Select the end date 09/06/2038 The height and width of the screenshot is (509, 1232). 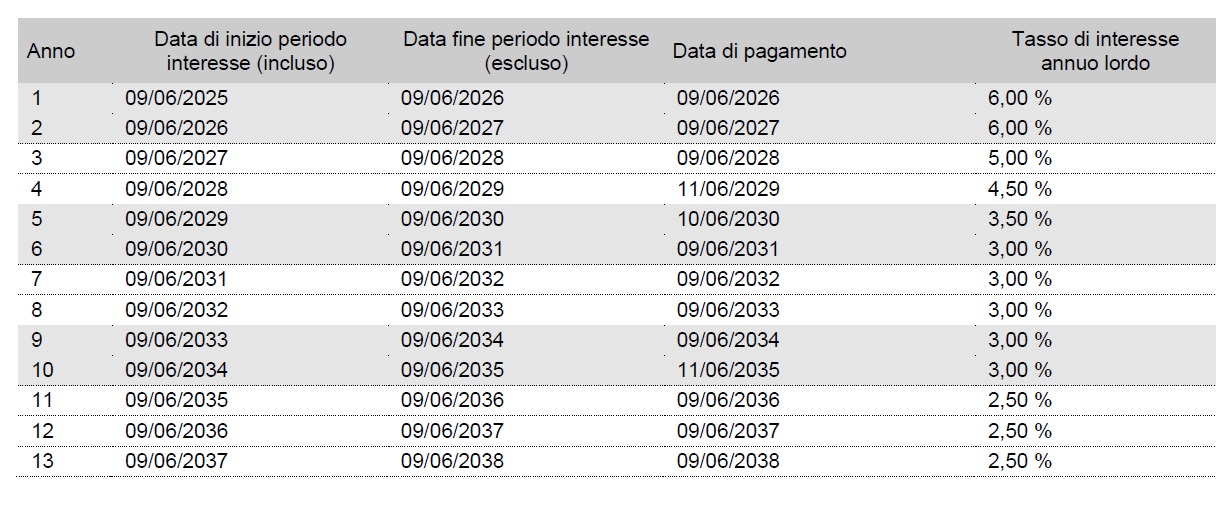pos(453,461)
